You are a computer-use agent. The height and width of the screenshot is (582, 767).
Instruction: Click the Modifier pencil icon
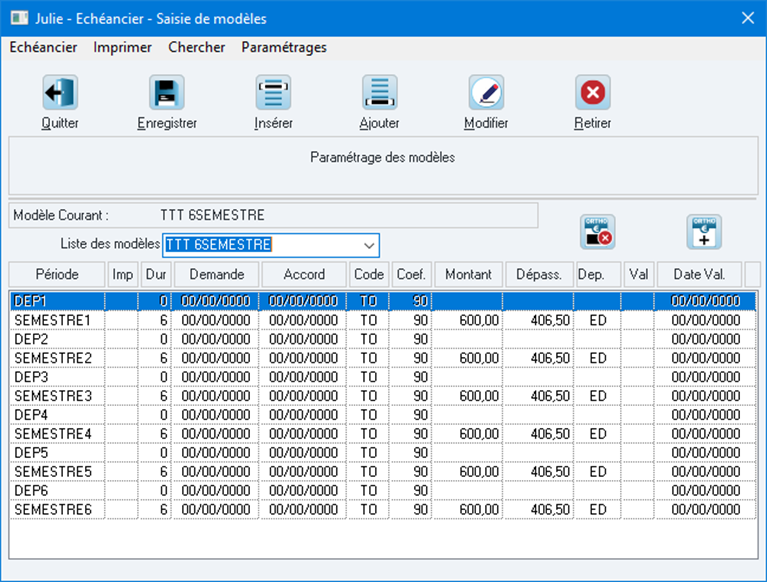click(486, 92)
